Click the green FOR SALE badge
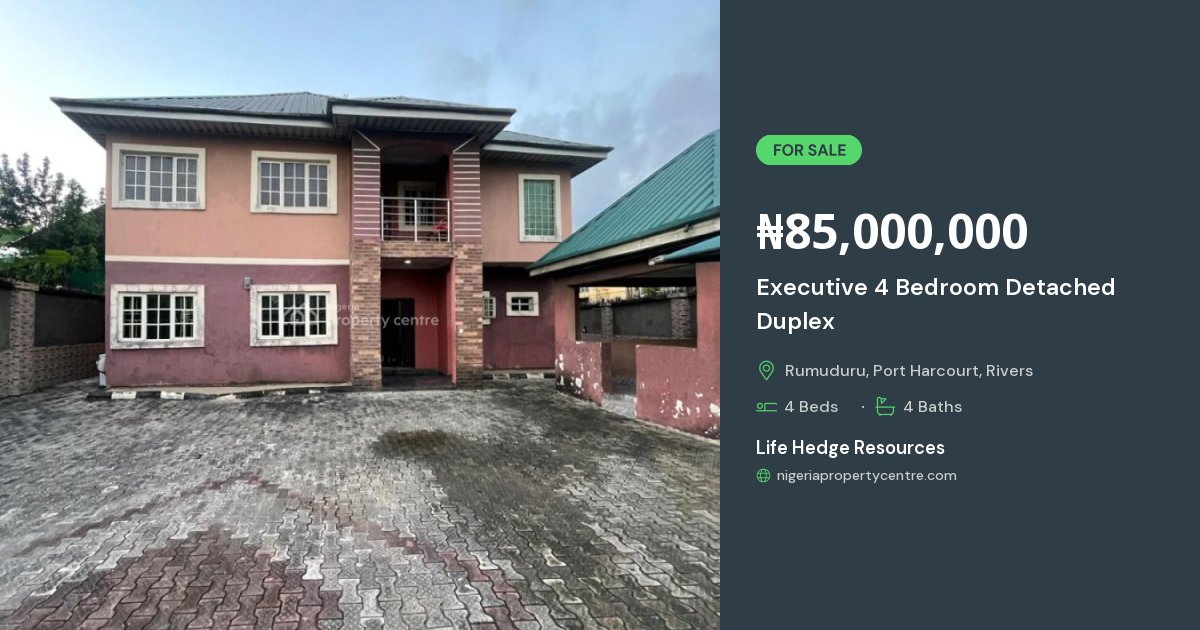Image resolution: width=1200 pixels, height=630 pixels. [808, 150]
